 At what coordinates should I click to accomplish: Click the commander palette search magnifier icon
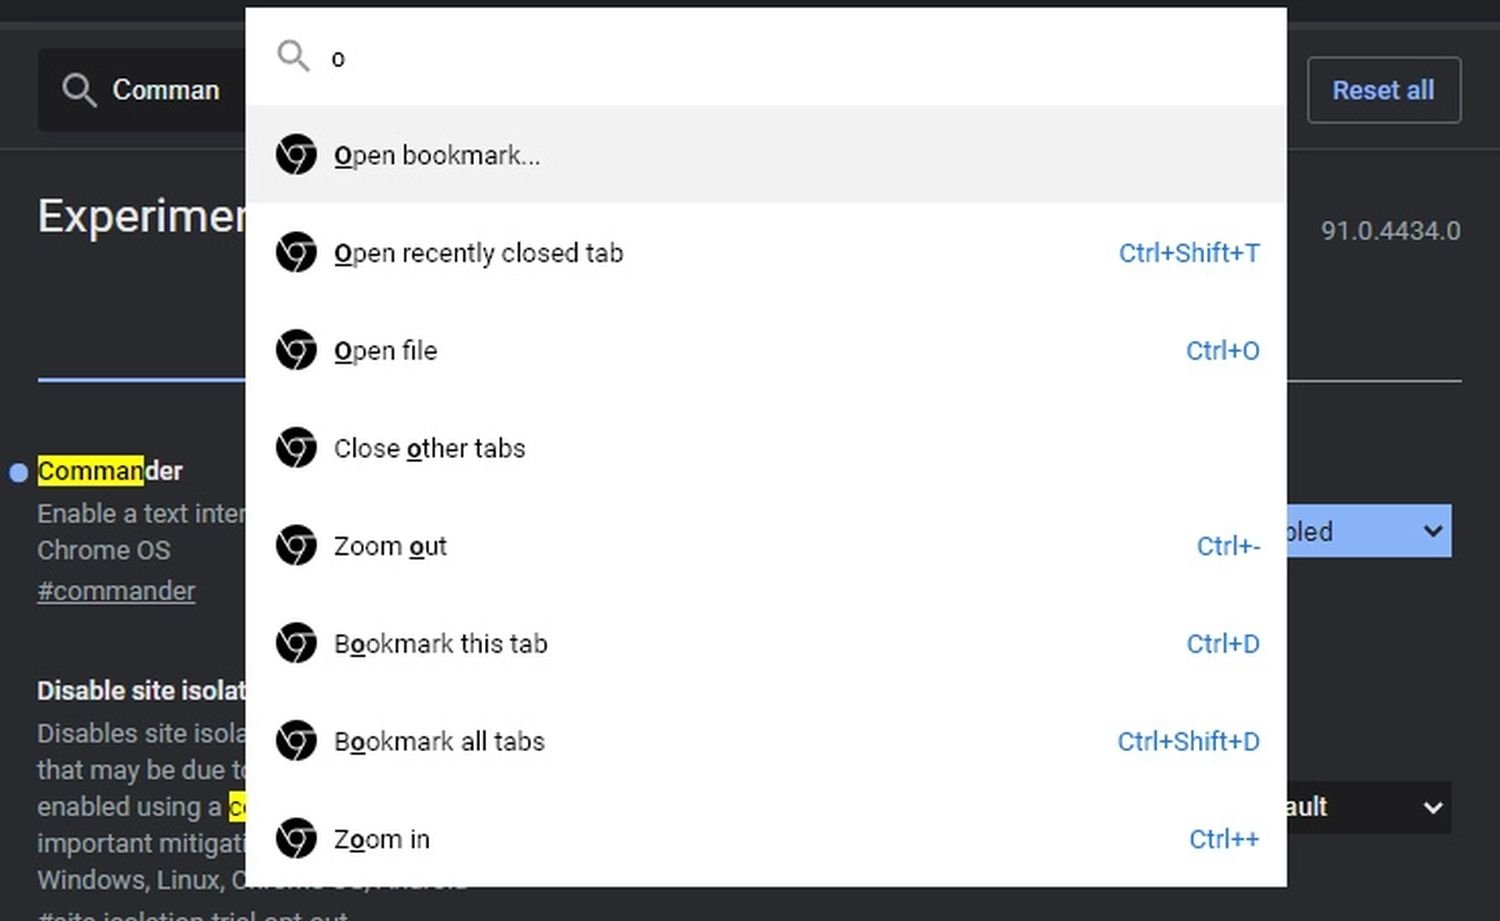pyautogui.click(x=293, y=56)
